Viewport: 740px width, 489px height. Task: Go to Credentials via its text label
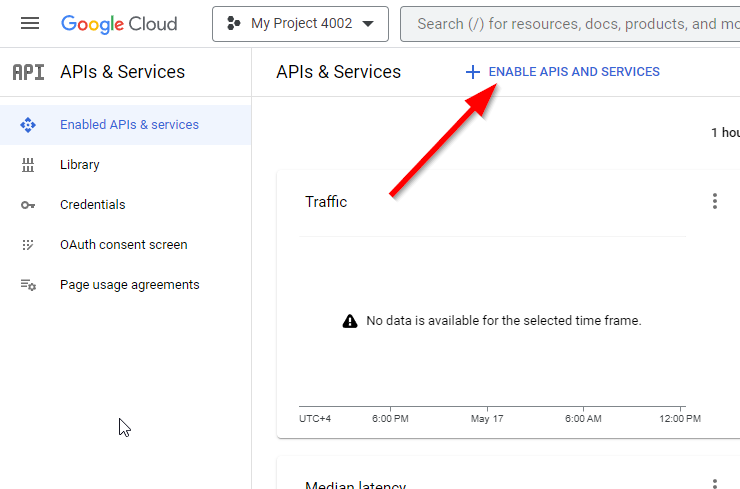coord(93,205)
